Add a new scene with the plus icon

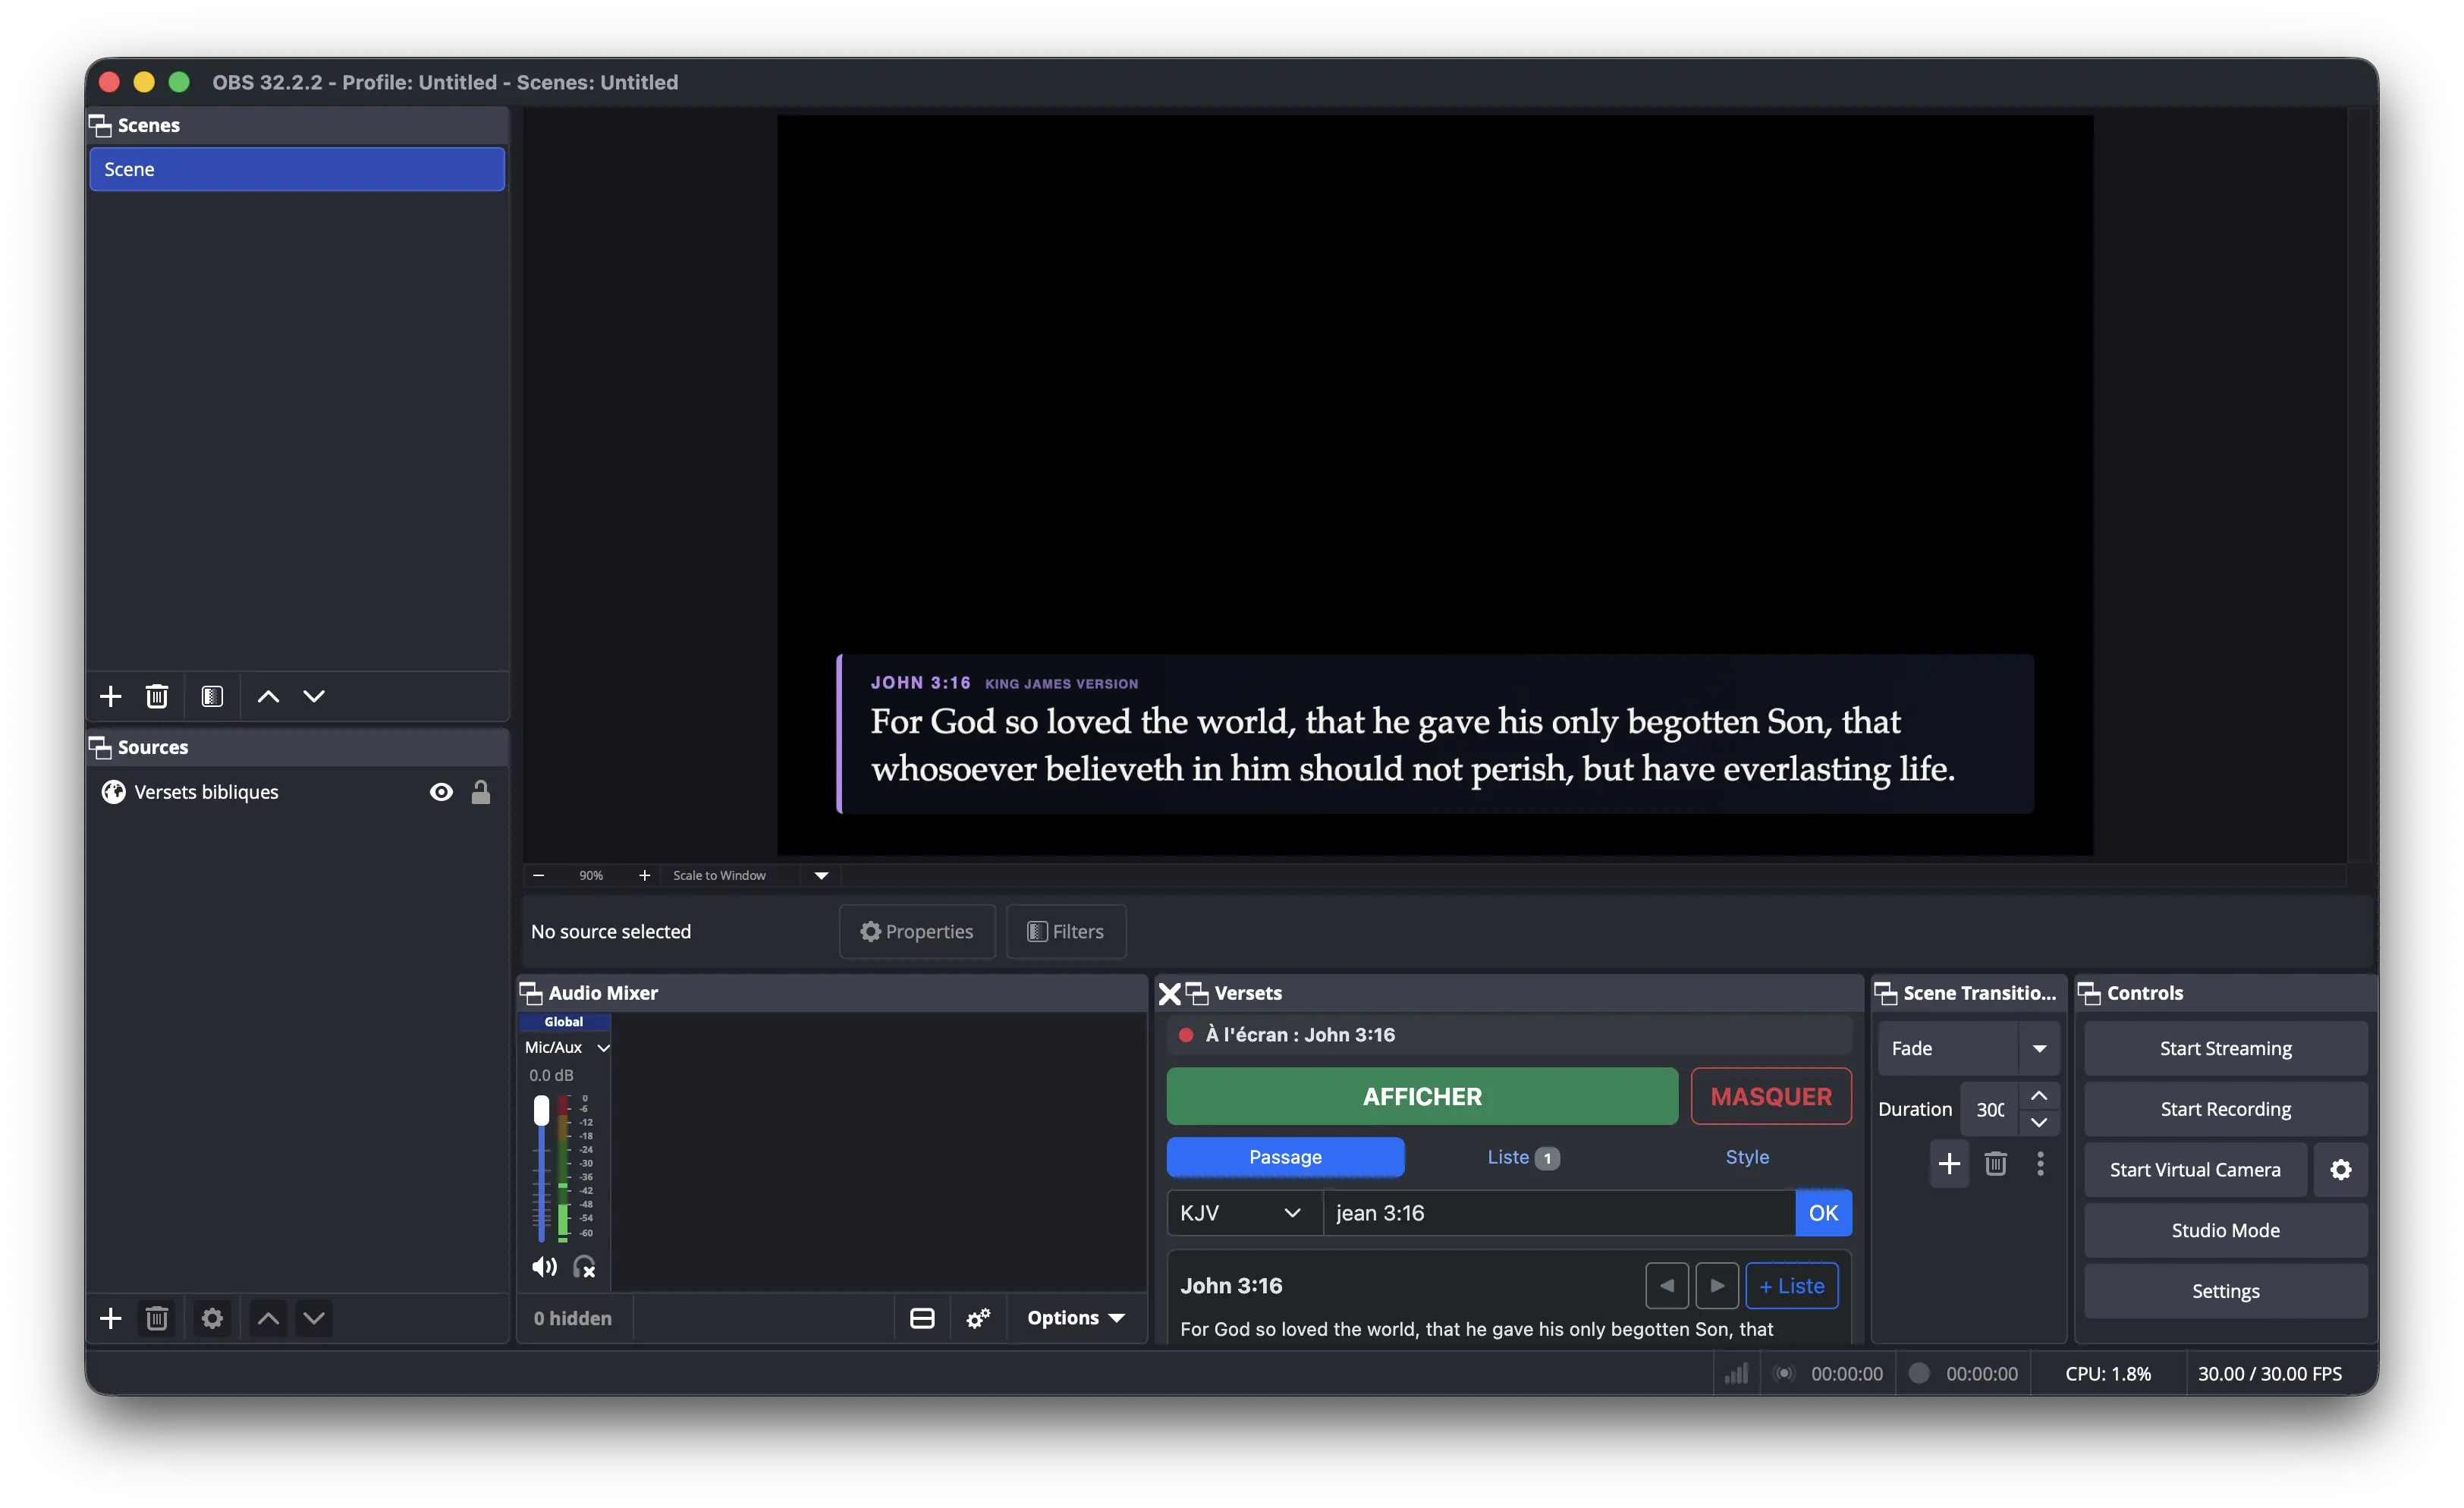point(110,696)
